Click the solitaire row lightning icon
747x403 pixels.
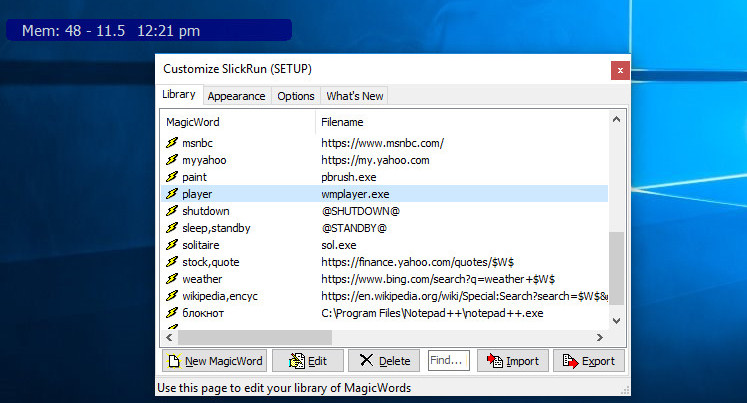click(171, 245)
